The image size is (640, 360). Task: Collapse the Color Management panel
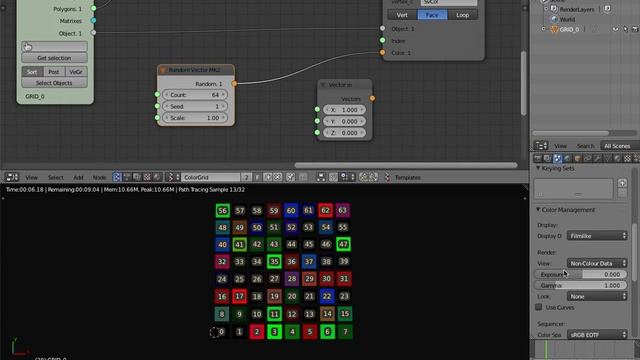538,209
